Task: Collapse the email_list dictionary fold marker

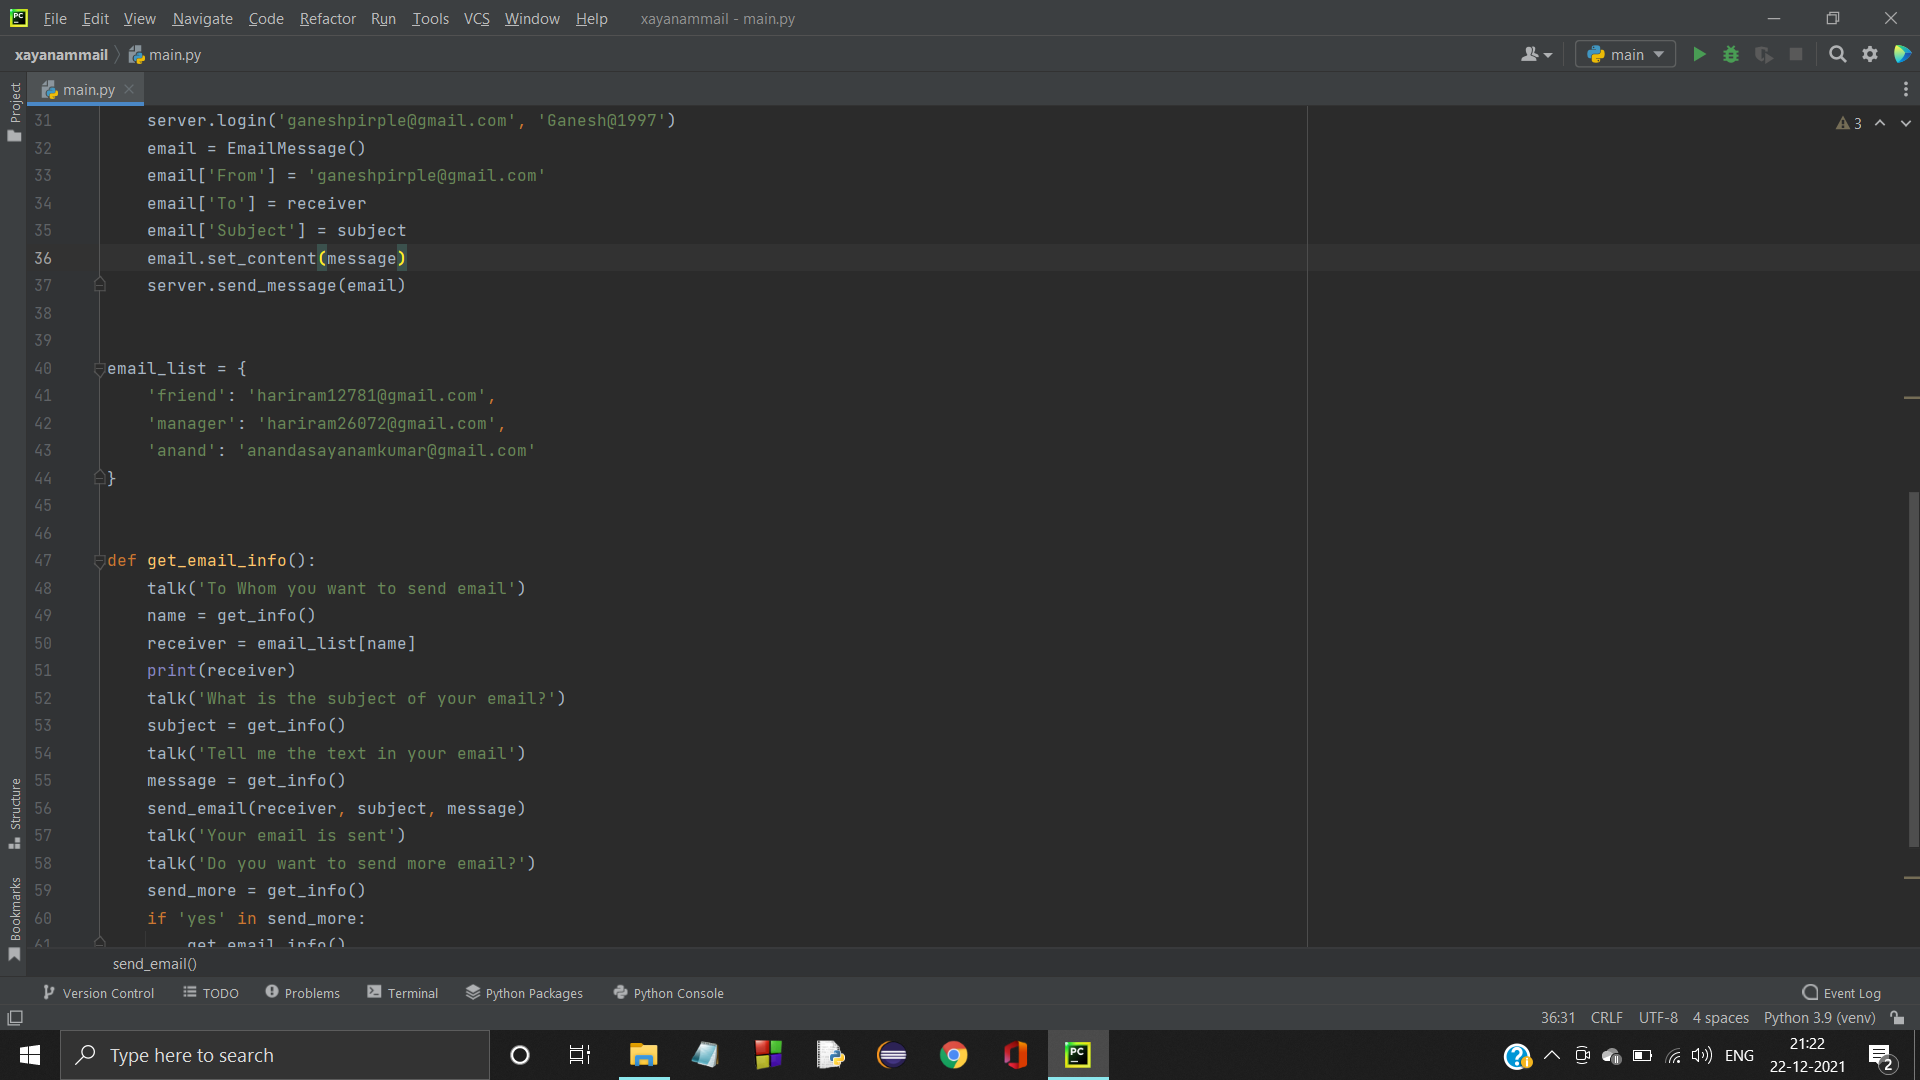Action: [99, 369]
